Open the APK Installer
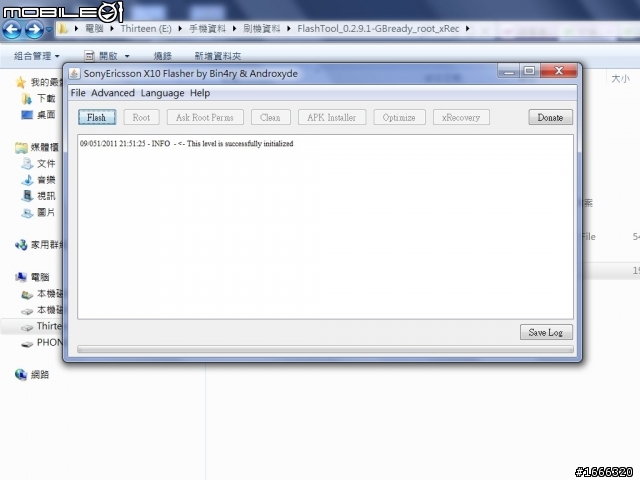The width and height of the screenshot is (640, 480). pos(332,118)
